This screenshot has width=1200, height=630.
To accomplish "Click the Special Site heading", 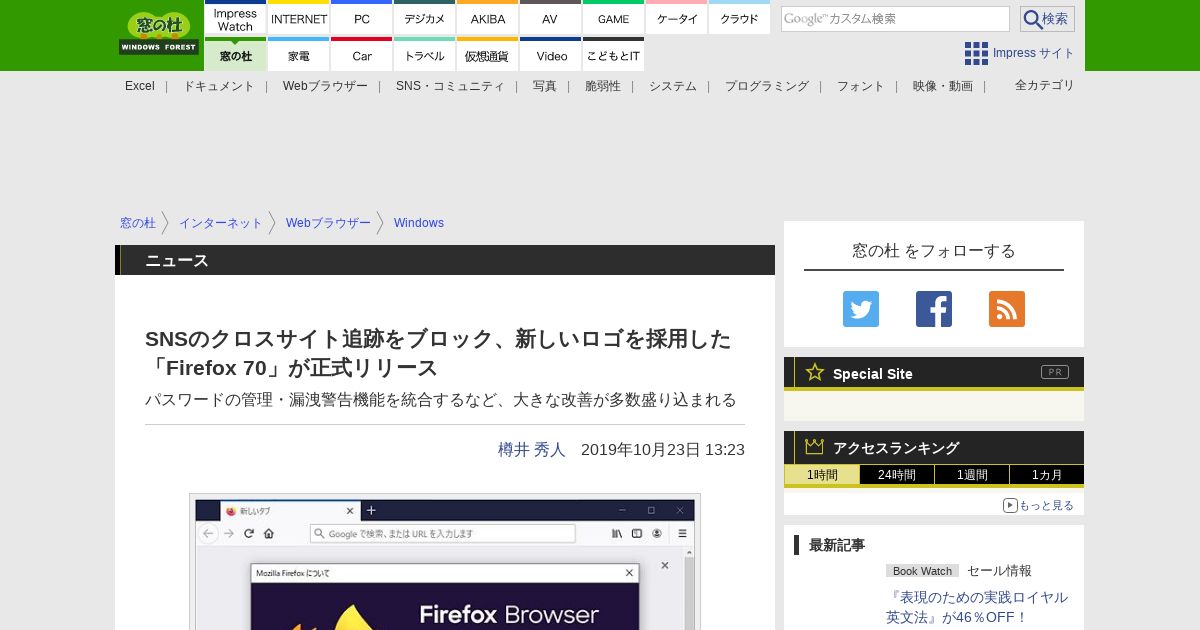I will click(x=873, y=374).
